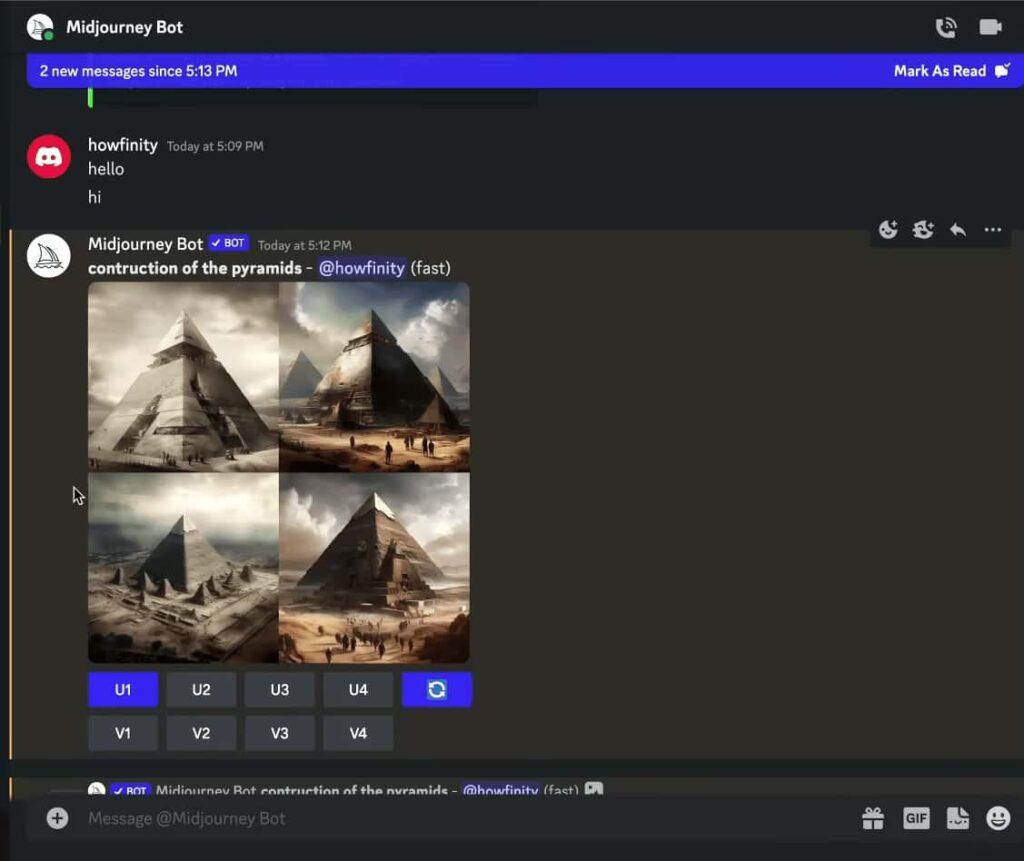
Task: Click the howfinity username
Action: [x=123, y=145]
